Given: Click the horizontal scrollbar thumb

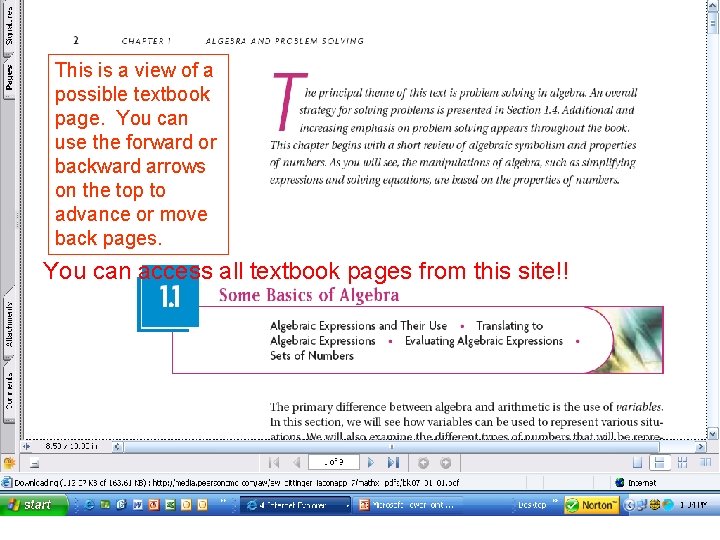Looking at the screenshot, I should (392, 446).
